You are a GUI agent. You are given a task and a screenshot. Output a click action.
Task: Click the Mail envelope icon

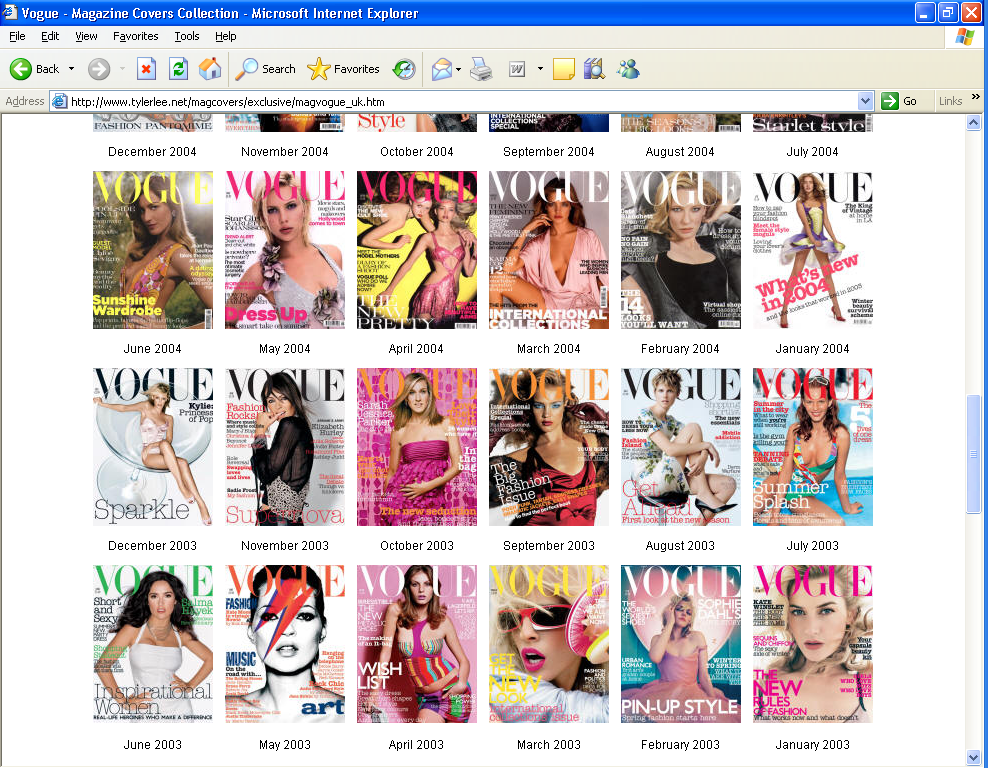click(442, 69)
